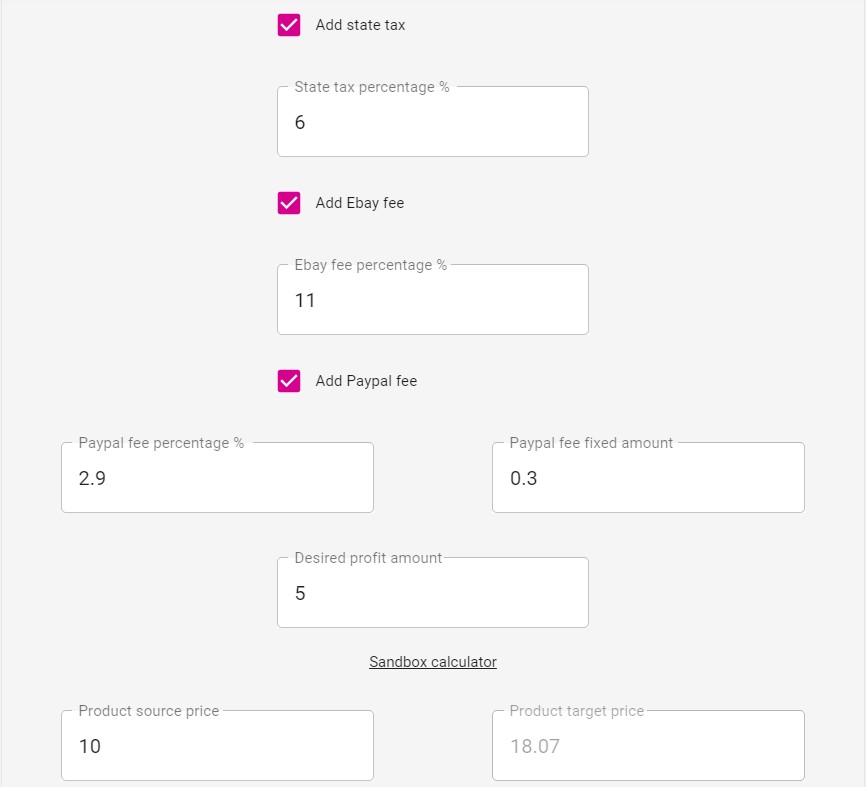This screenshot has width=867, height=787.
Task: Click the 'Paypal fee percentage %' floating label
Action: tap(161, 443)
